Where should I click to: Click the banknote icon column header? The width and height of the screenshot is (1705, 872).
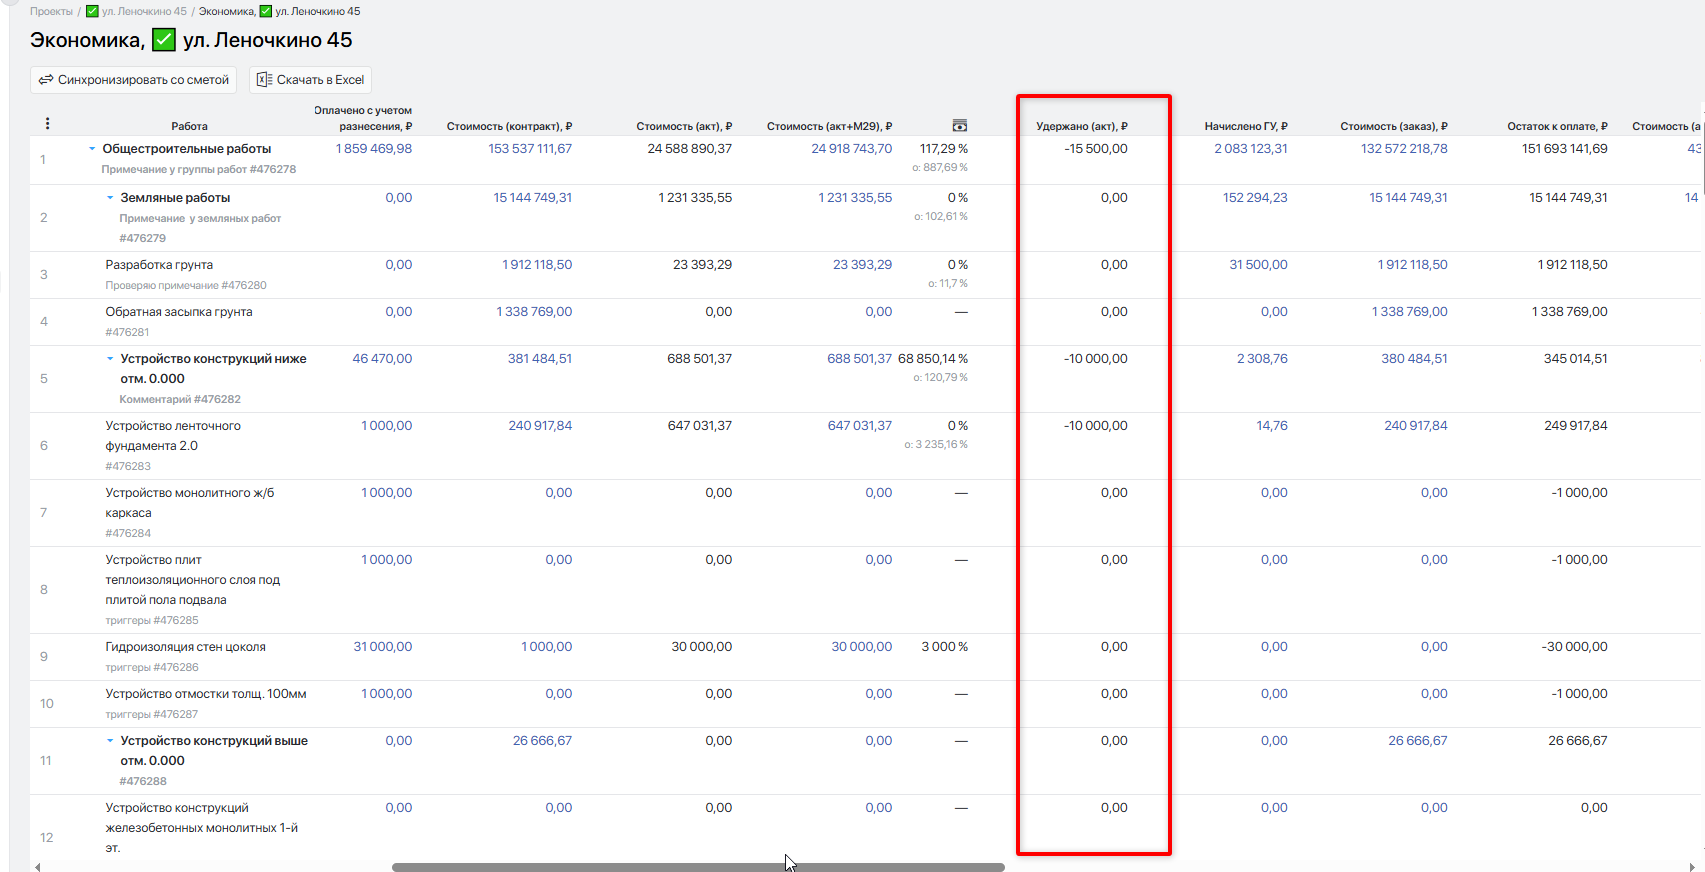[x=959, y=126]
